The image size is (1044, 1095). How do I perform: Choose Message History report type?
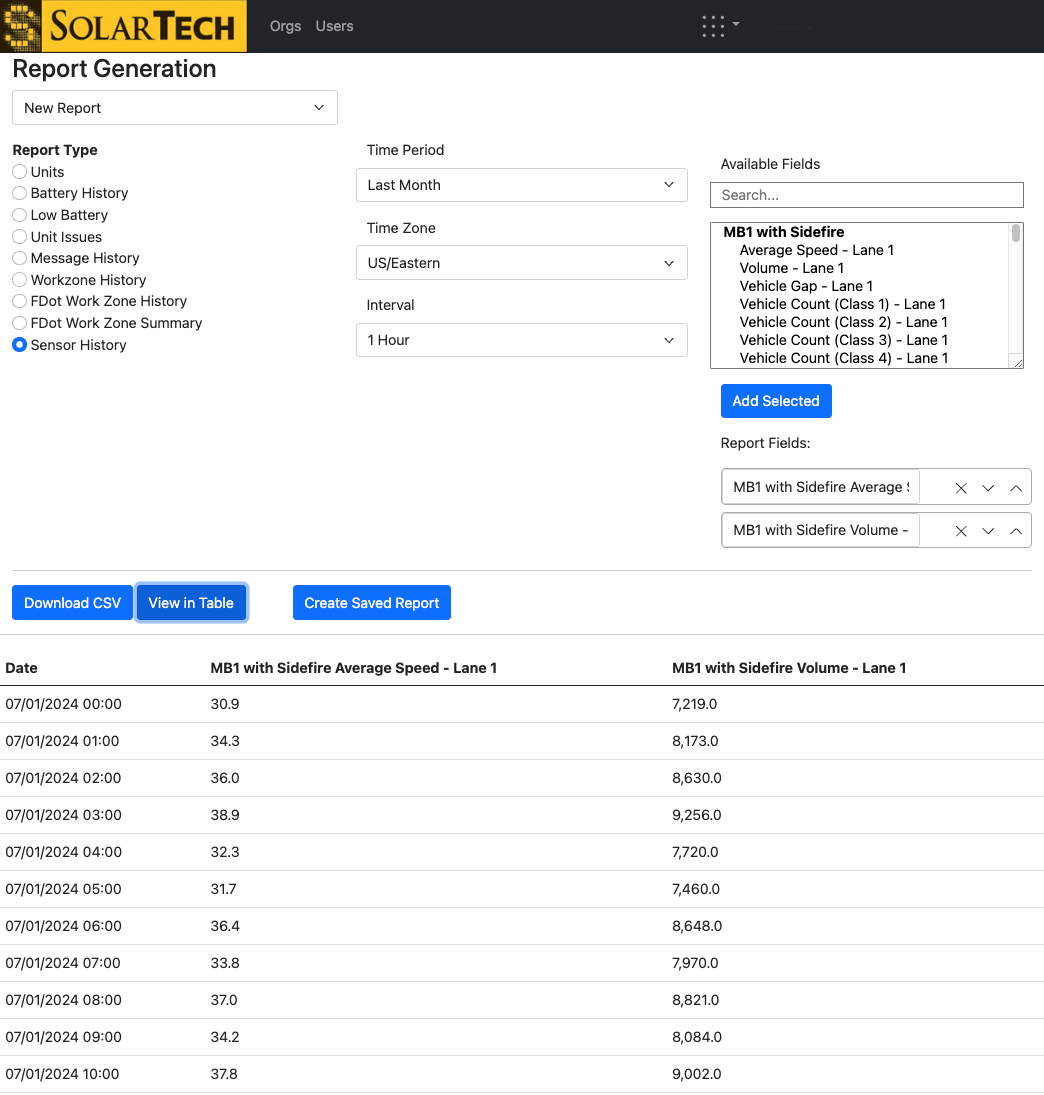[x=20, y=258]
